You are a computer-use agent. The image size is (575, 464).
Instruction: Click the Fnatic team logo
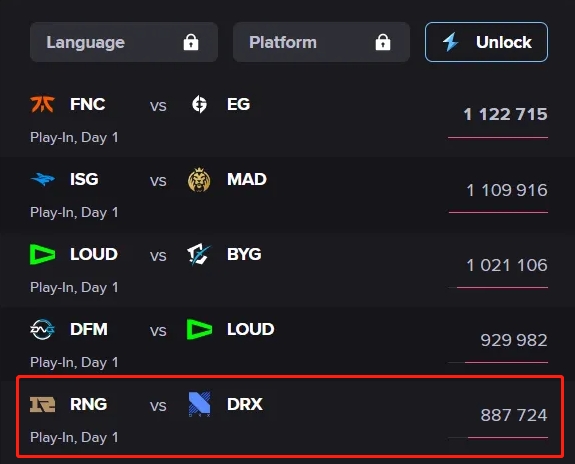tap(43, 104)
